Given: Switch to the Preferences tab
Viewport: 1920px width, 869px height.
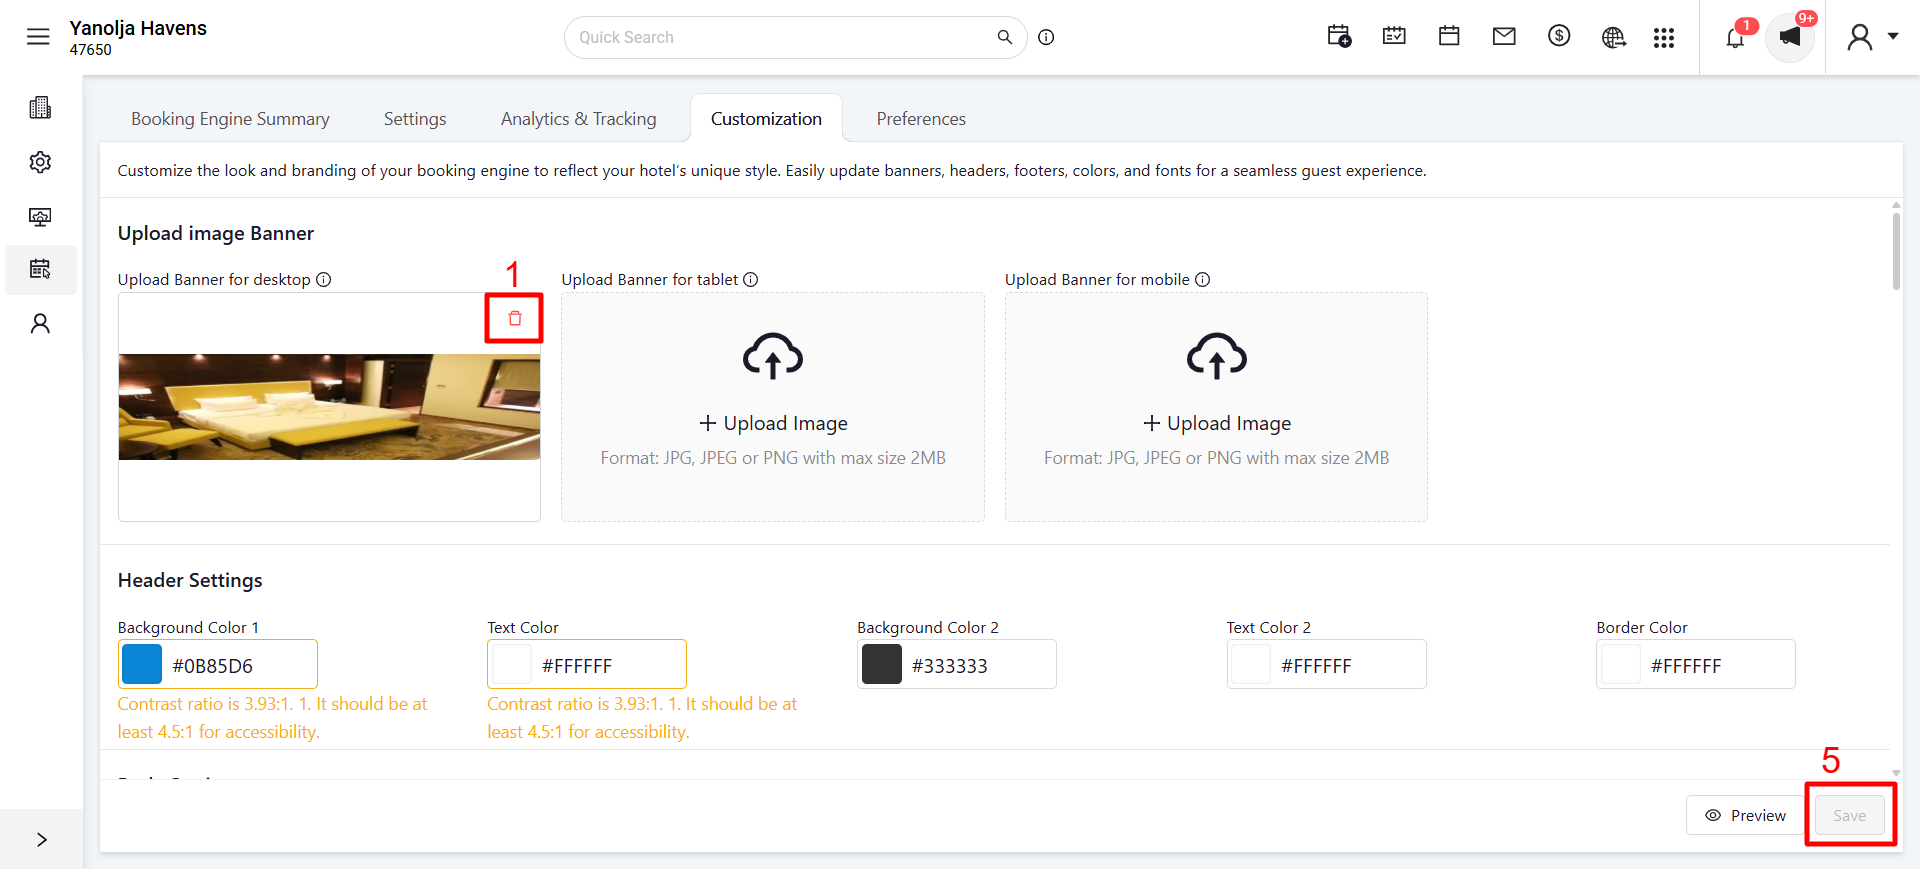Looking at the screenshot, I should tap(921, 119).
